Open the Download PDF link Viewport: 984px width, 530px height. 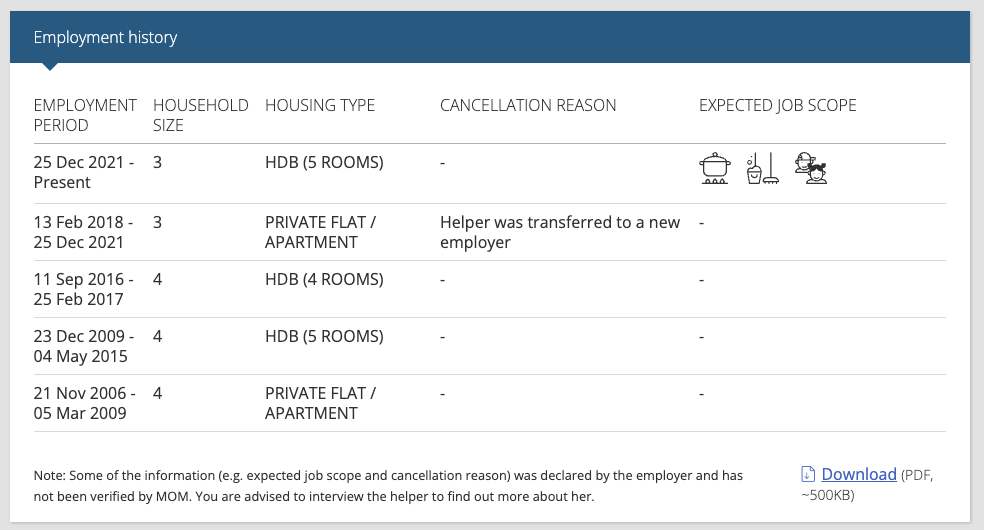[x=858, y=474]
